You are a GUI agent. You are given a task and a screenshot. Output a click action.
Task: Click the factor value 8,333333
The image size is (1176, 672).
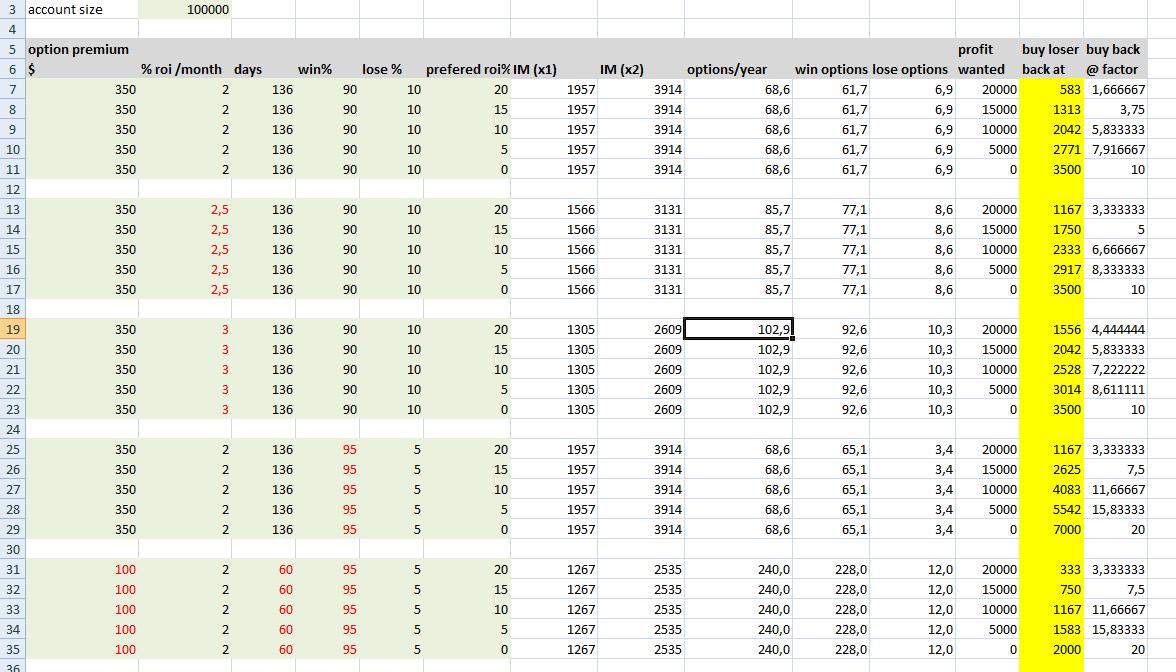tap(1115, 269)
